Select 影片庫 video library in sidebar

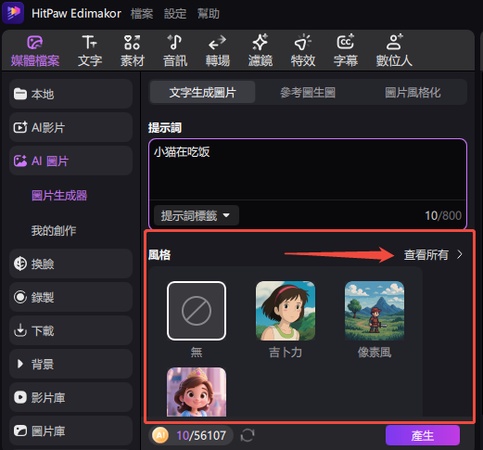point(71,397)
